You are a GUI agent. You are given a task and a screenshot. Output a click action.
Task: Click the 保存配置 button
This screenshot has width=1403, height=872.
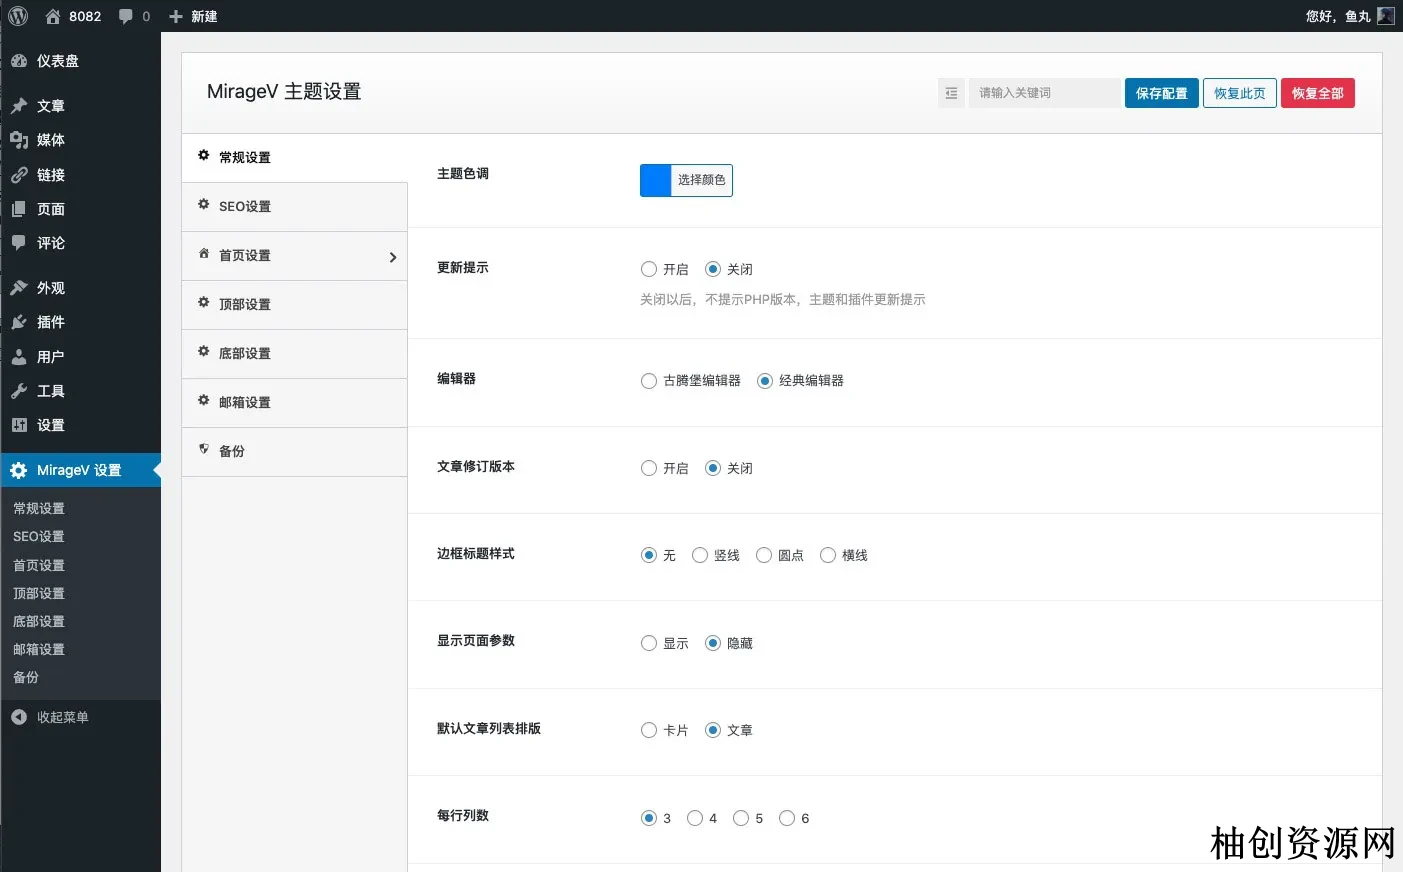(x=1161, y=93)
